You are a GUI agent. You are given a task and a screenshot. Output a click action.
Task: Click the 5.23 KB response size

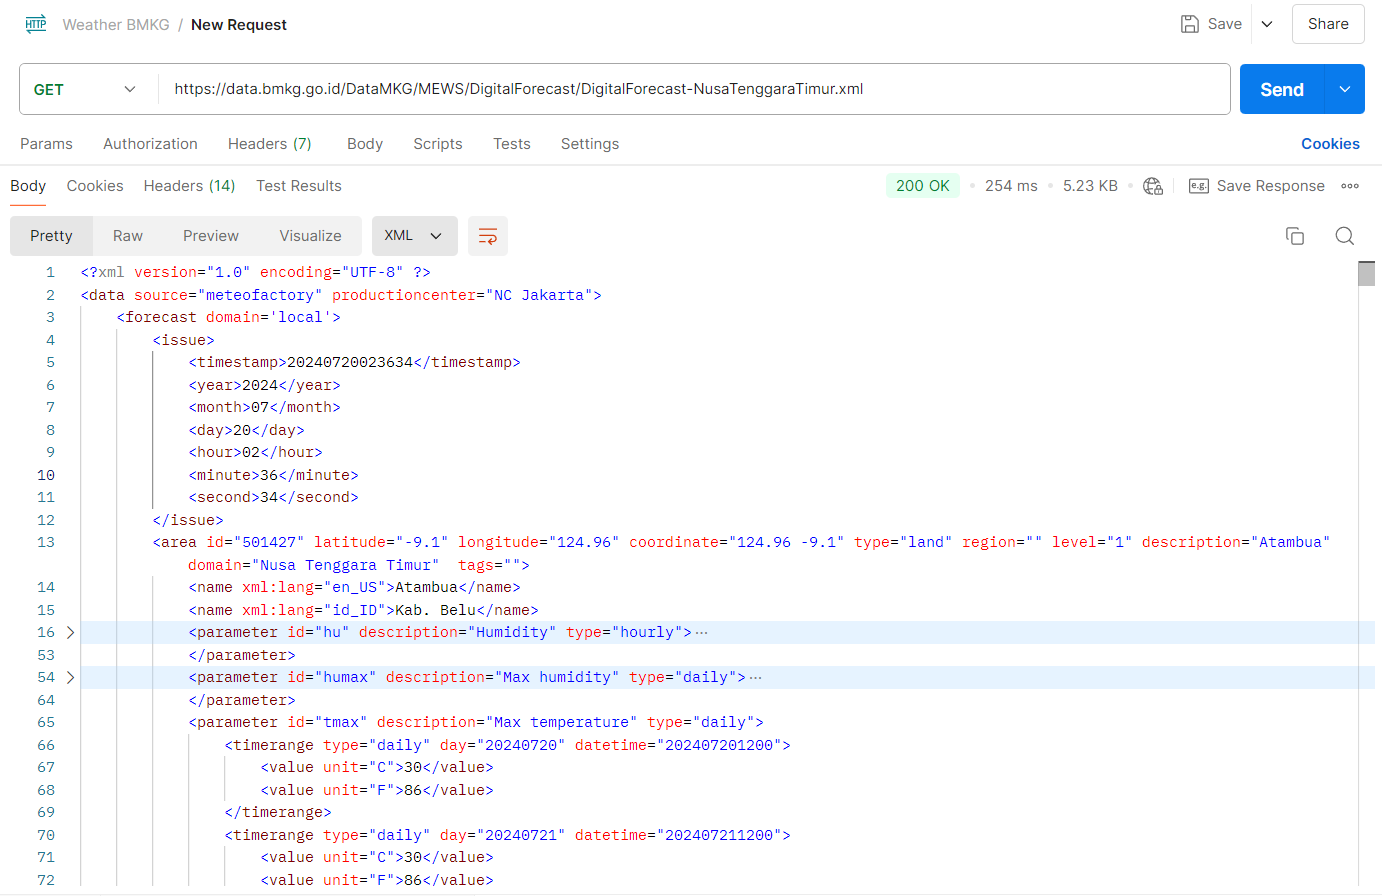[1090, 186]
